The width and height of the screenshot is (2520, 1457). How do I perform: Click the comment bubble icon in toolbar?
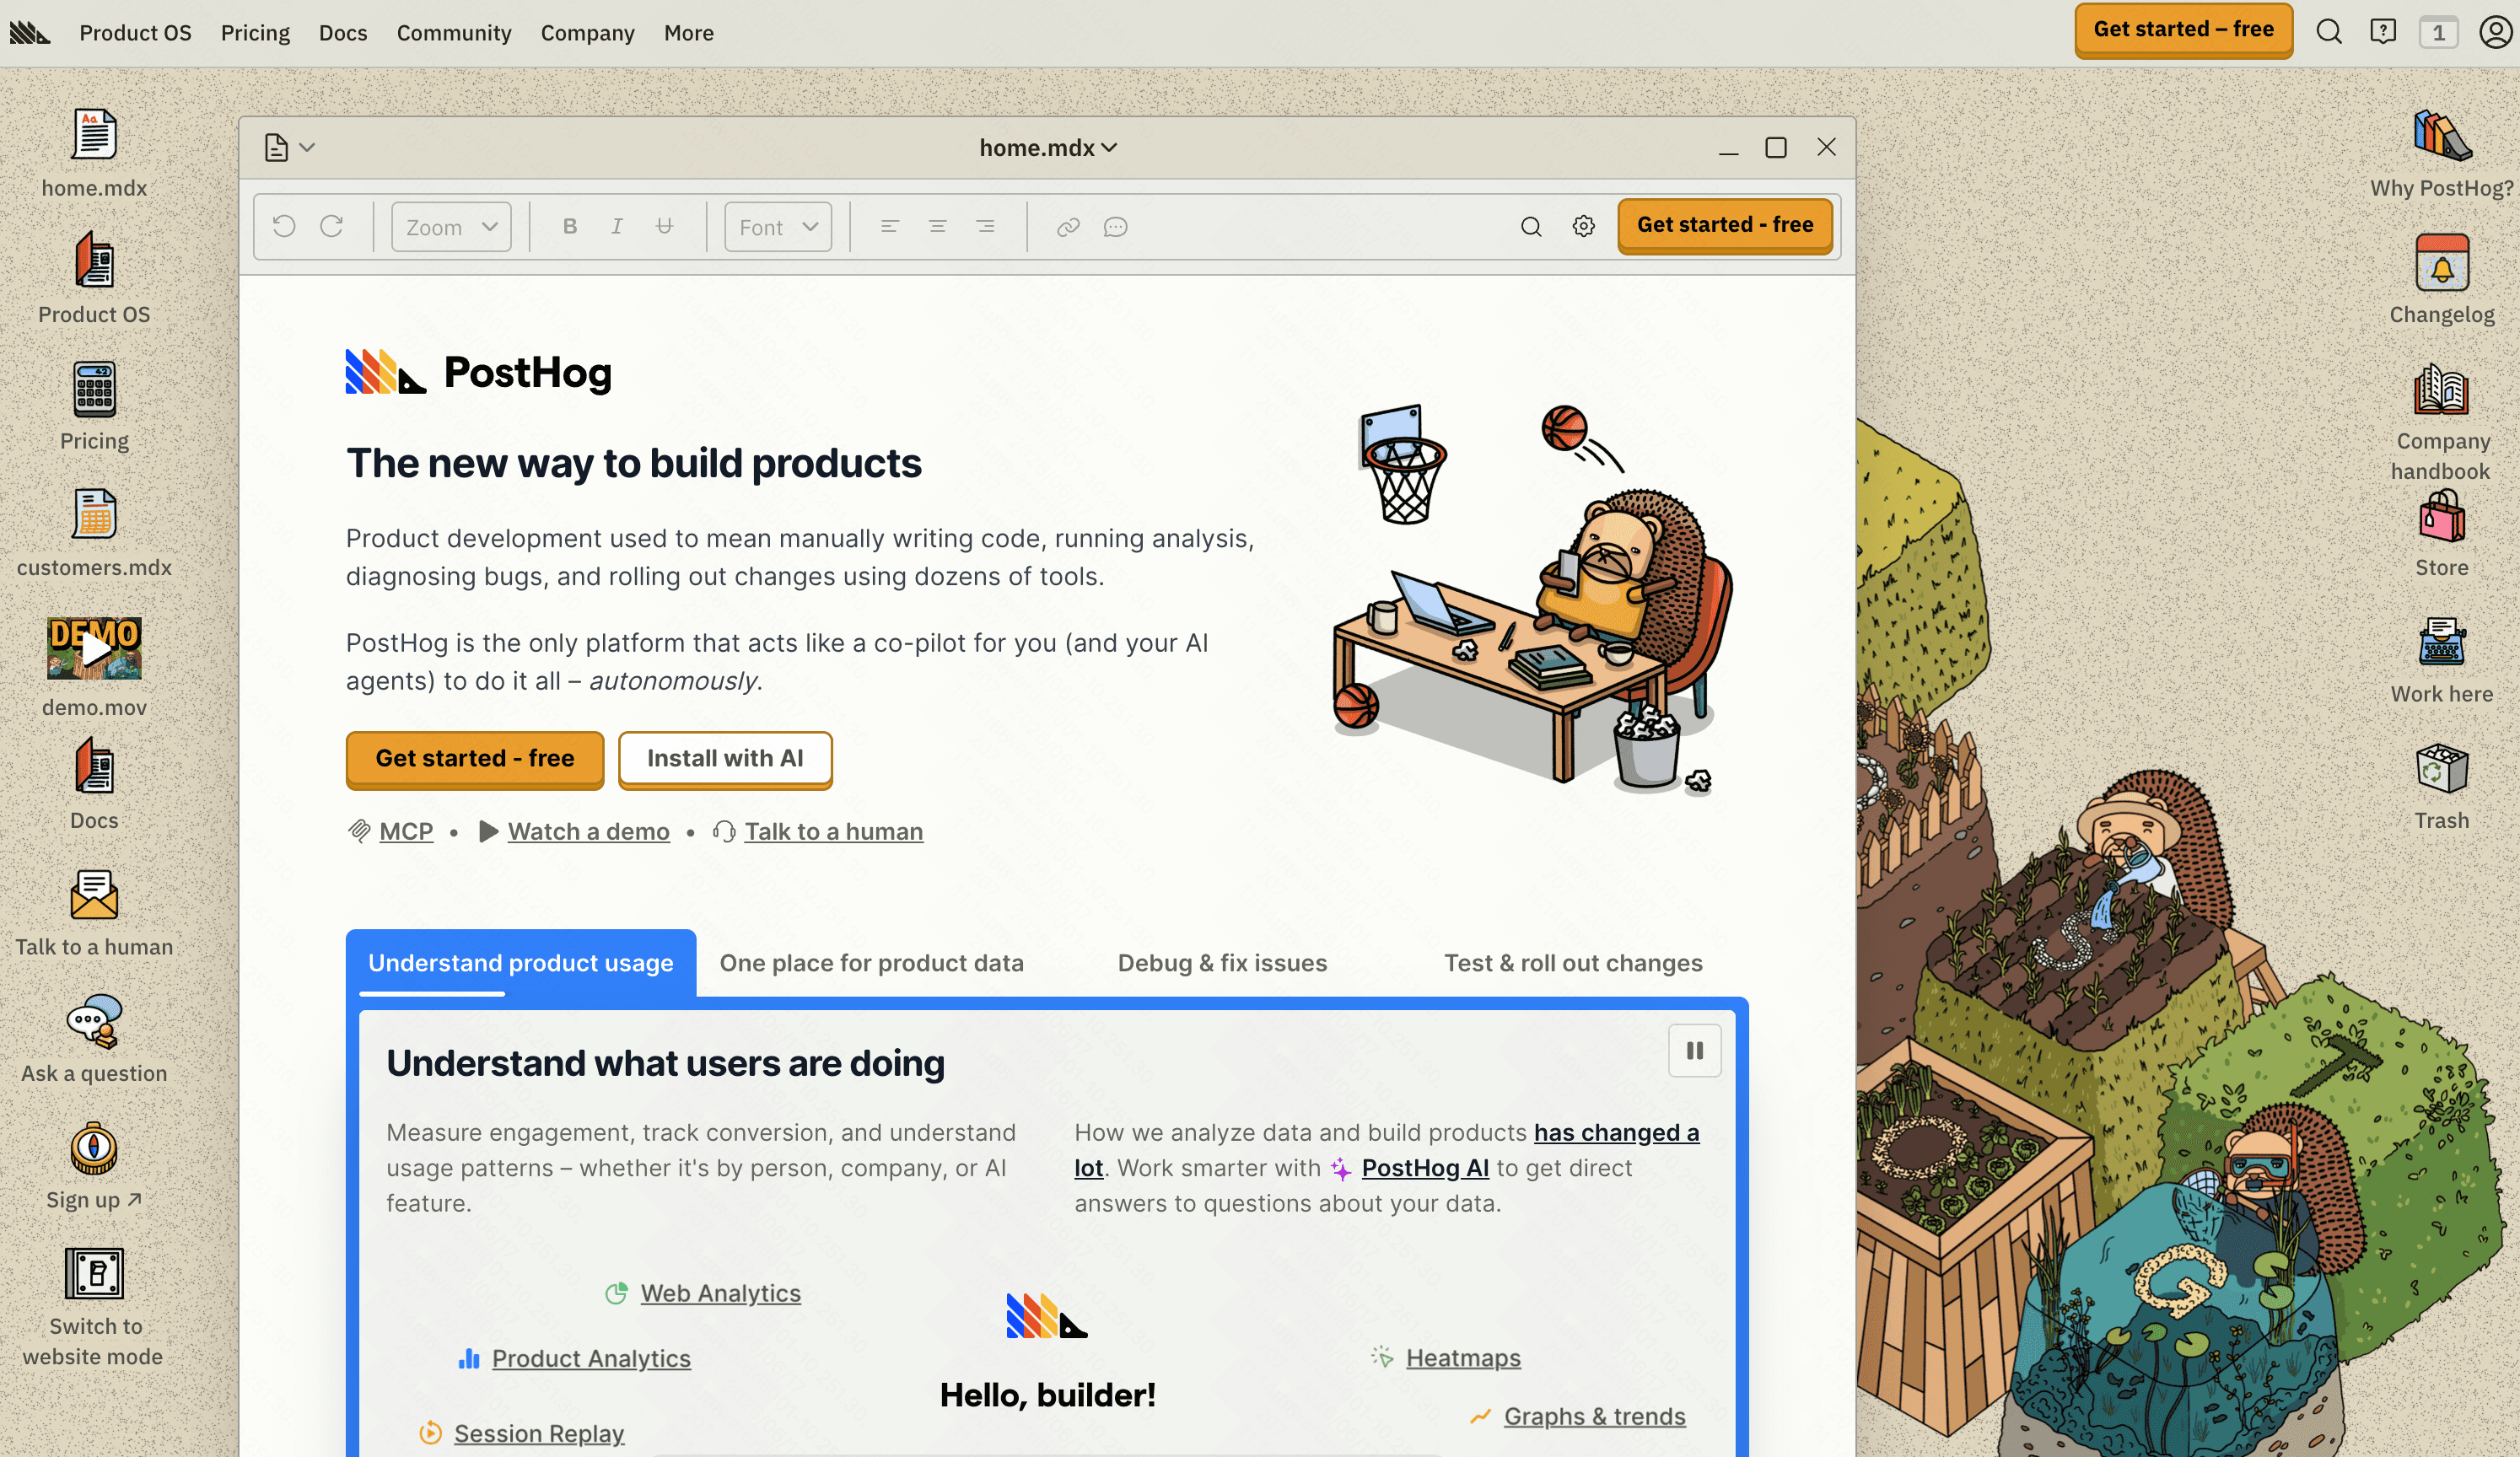coord(1116,227)
